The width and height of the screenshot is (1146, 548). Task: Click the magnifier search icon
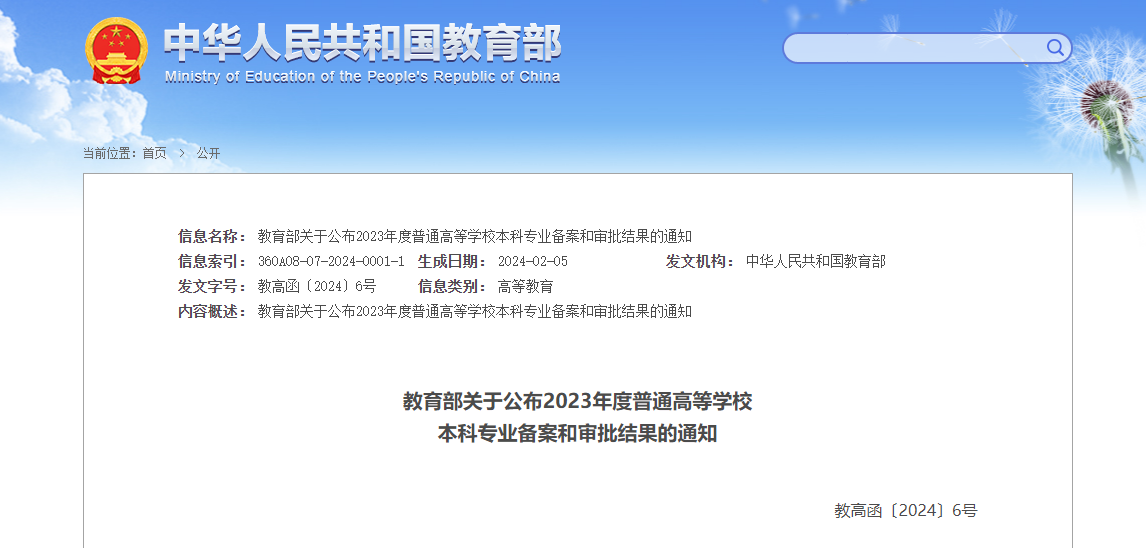click(x=1055, y=48)
